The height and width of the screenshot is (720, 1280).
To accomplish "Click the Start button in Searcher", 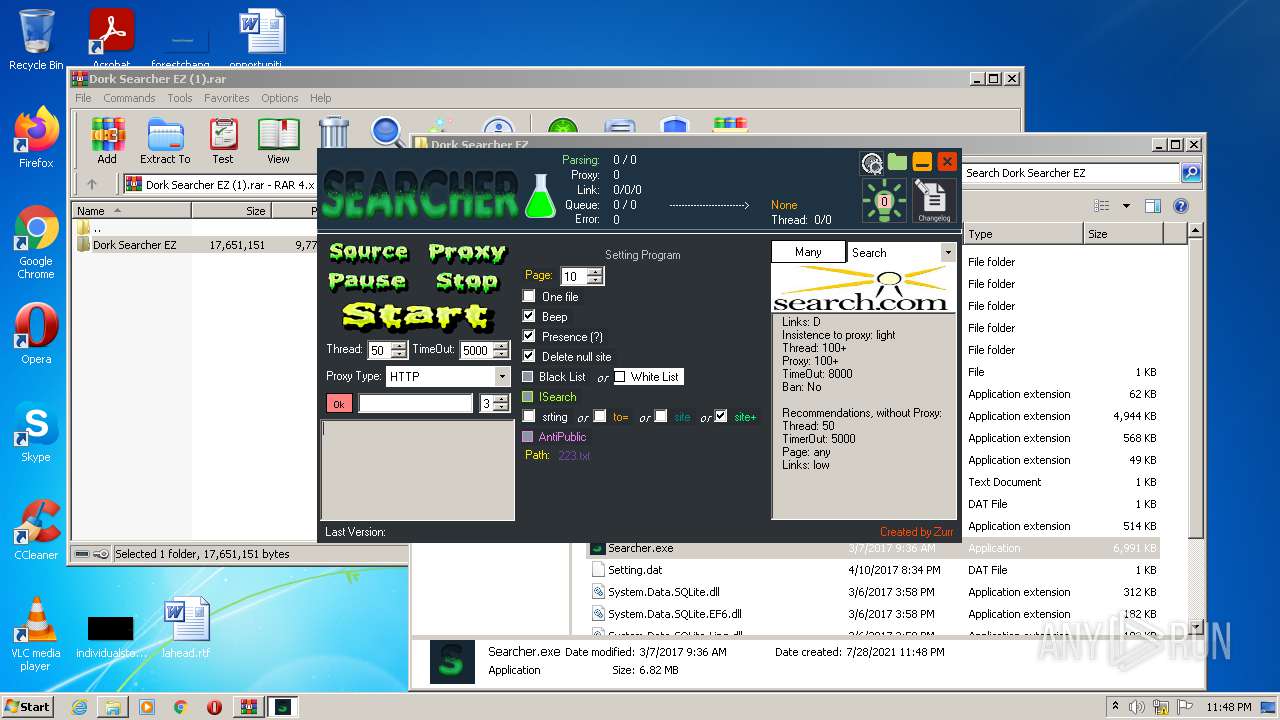I will [x=416, y=316].
